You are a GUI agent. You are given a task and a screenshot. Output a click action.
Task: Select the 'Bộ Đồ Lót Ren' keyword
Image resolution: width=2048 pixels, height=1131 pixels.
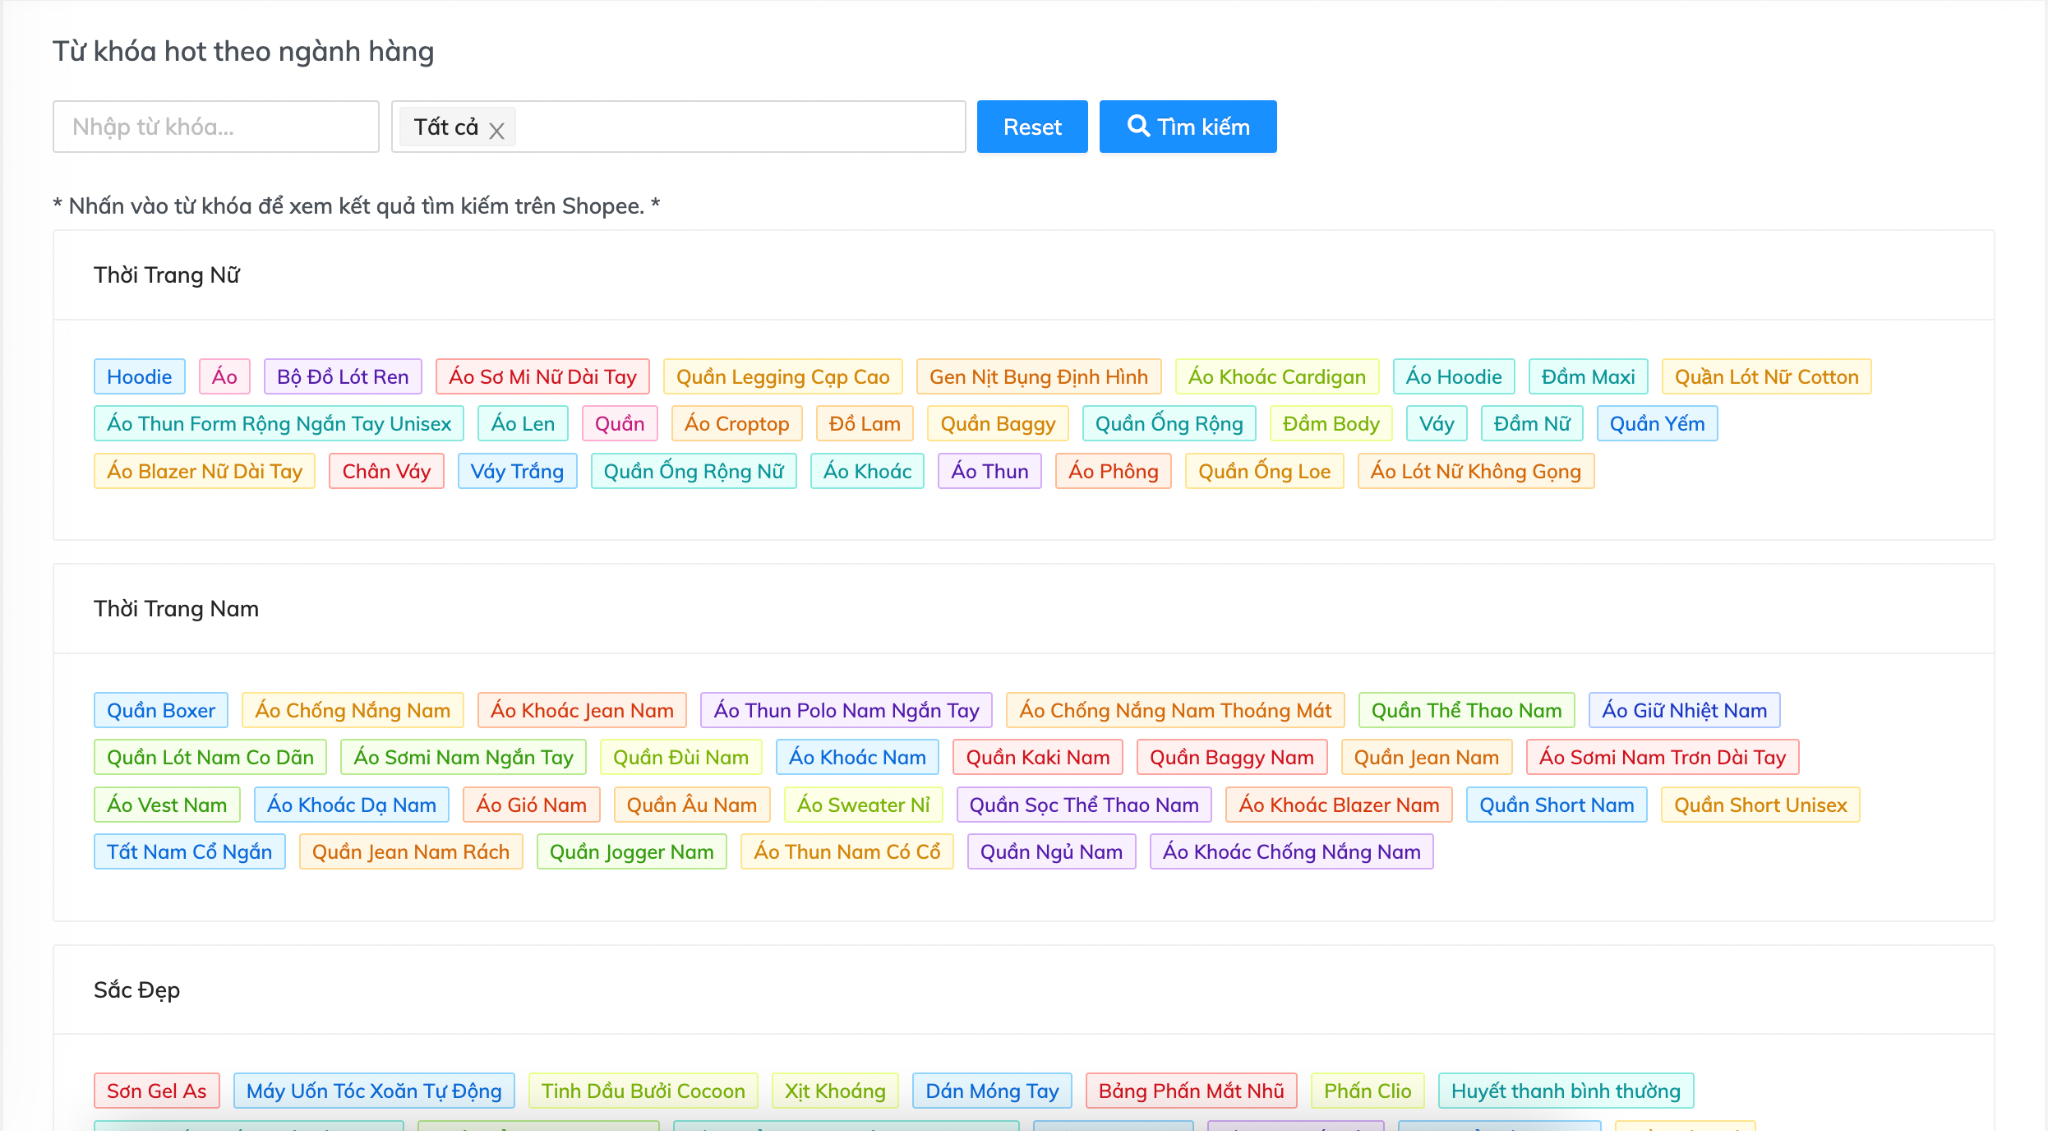pyautogui.click(x=342, y=377)
